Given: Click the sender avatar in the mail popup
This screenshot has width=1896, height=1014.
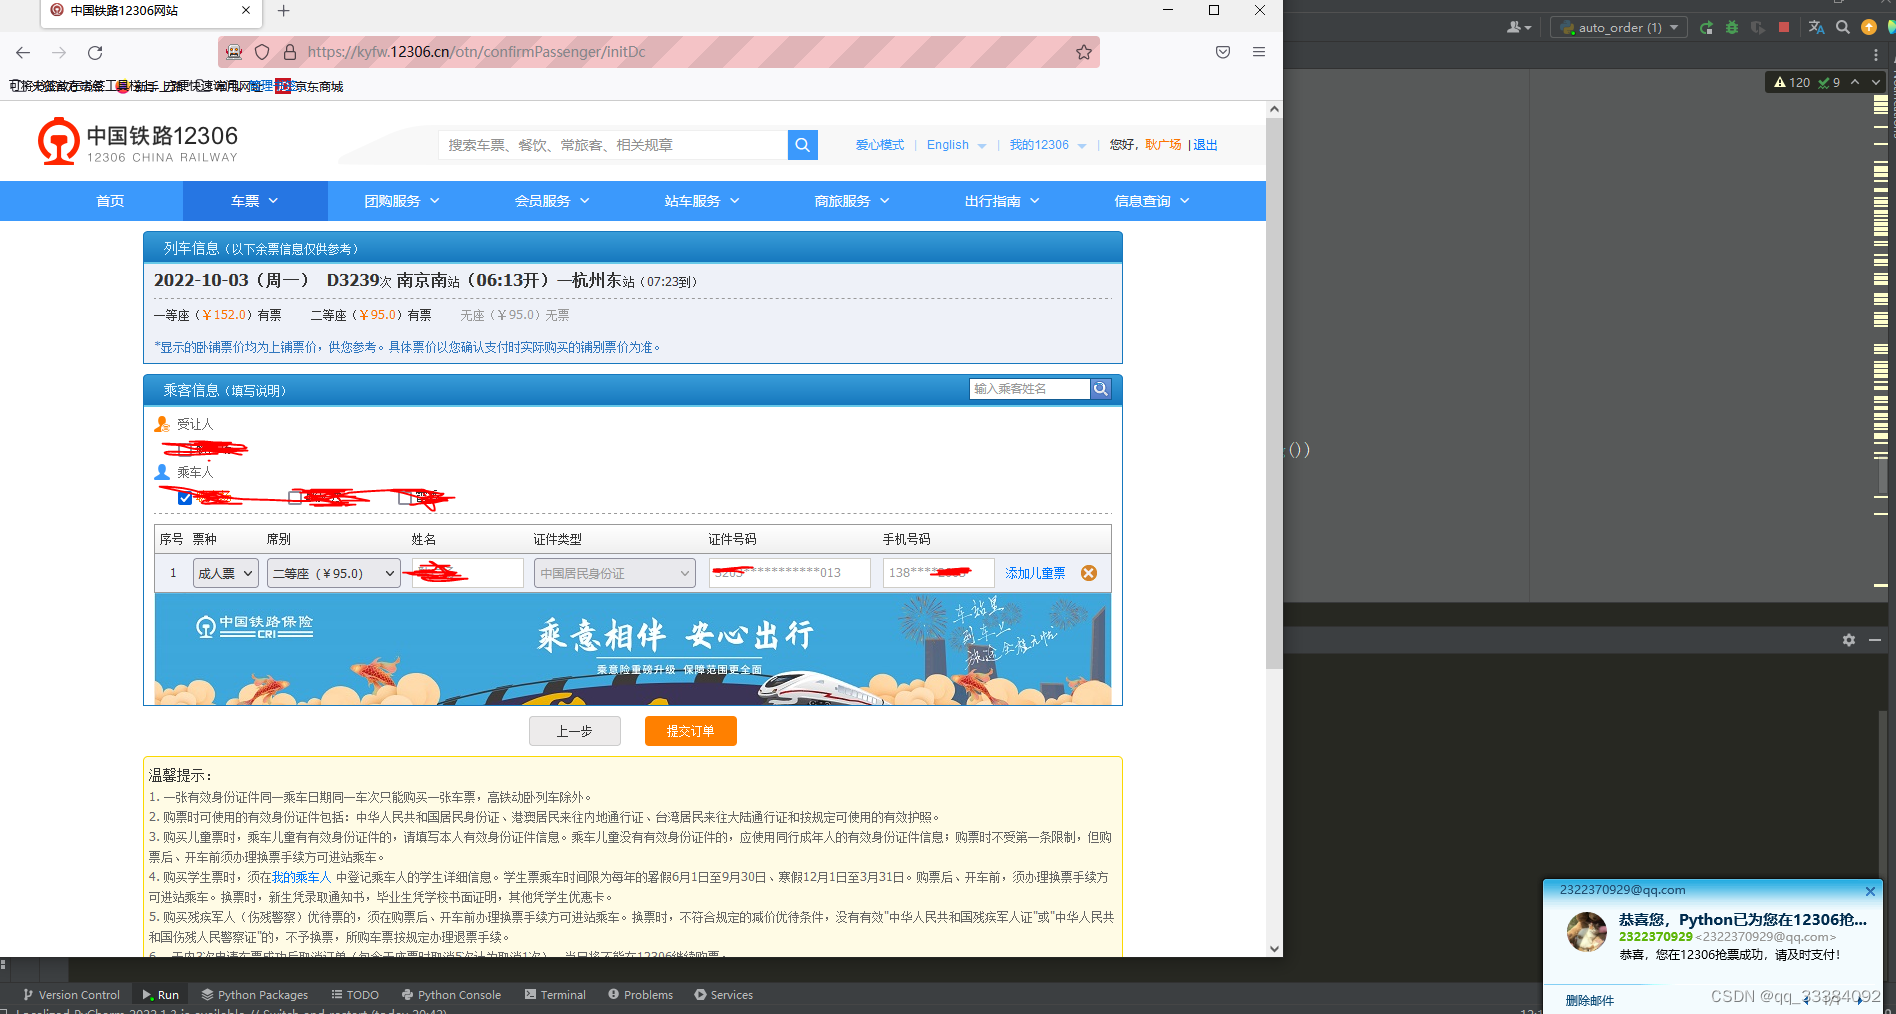Looking at the screenshot, I should (x=1586, y=932).
